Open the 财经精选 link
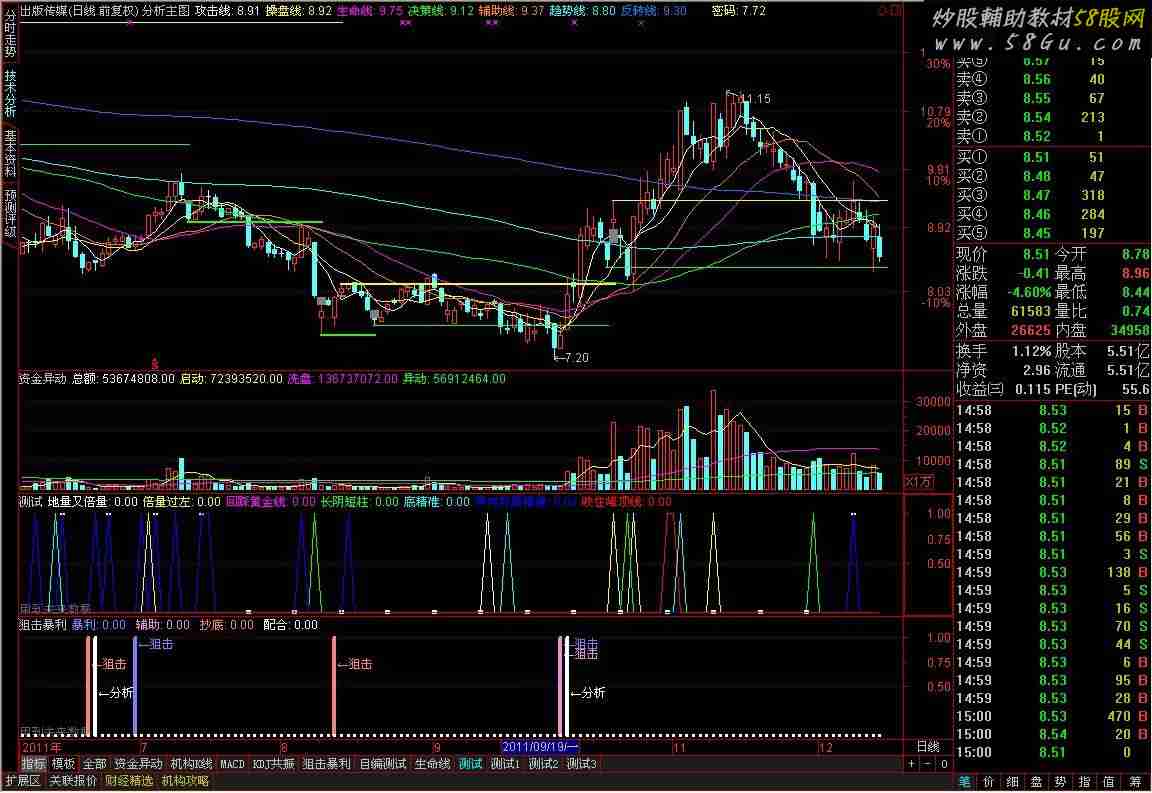 tap(129, 781)
